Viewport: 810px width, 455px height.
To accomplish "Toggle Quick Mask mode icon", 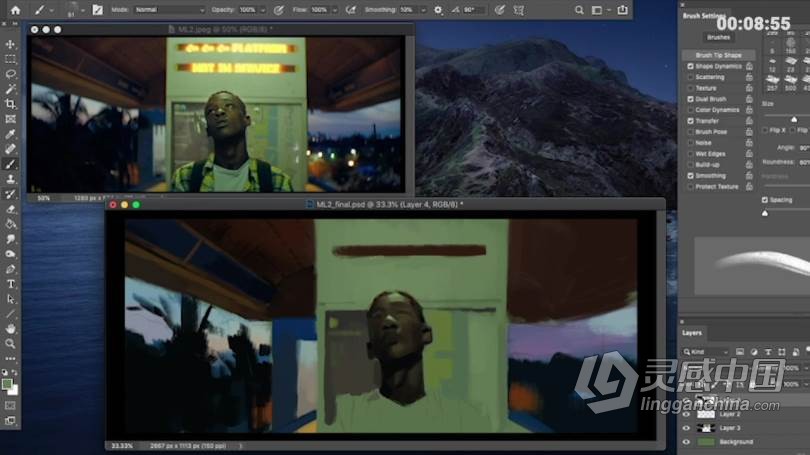I will point(10,406).
